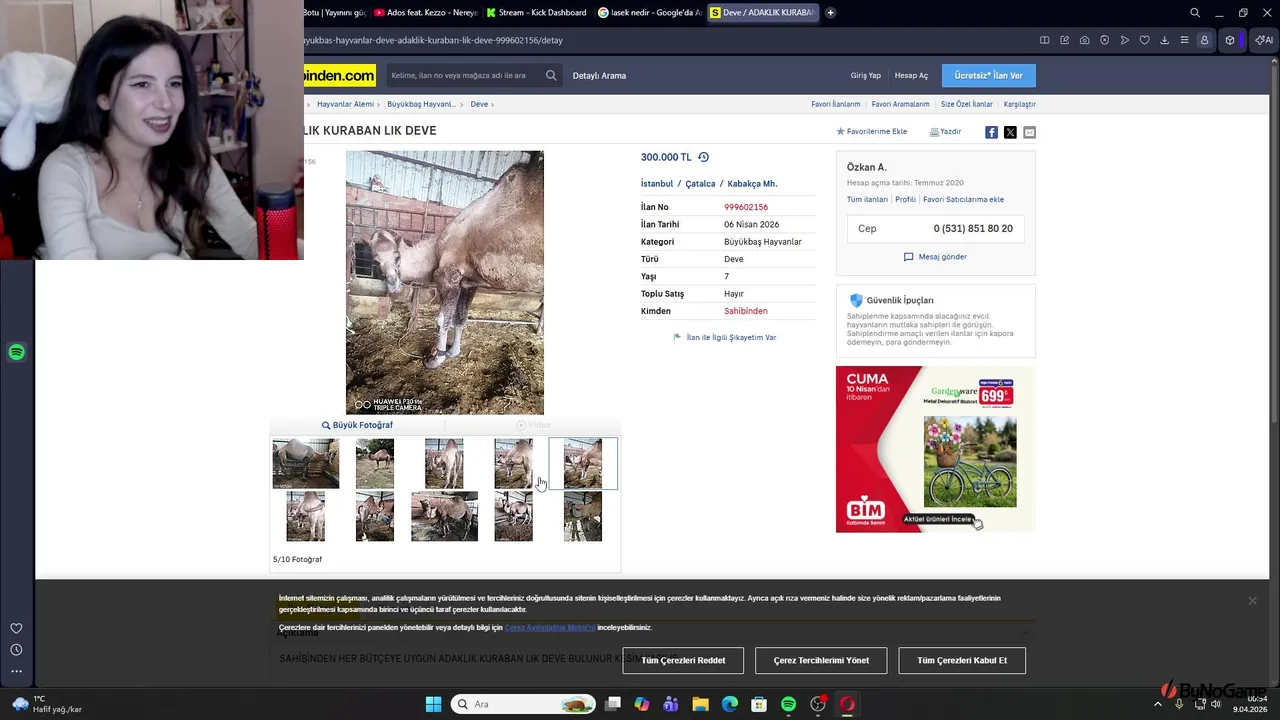Open the ad blocker shield icon
This screenshot has height=720, width=1280.
1104,40
